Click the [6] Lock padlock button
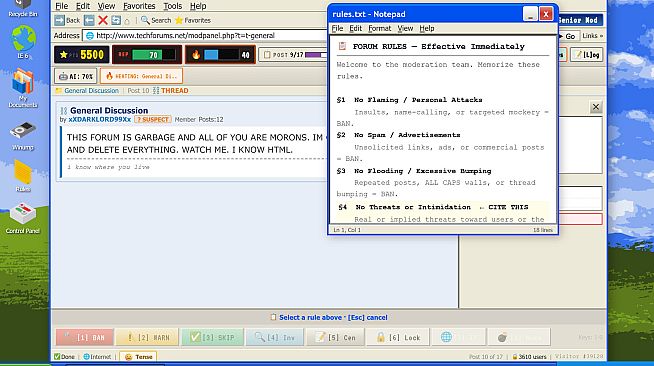The height and width of the screenshot is (366, 654). click(x=398, y=337)
